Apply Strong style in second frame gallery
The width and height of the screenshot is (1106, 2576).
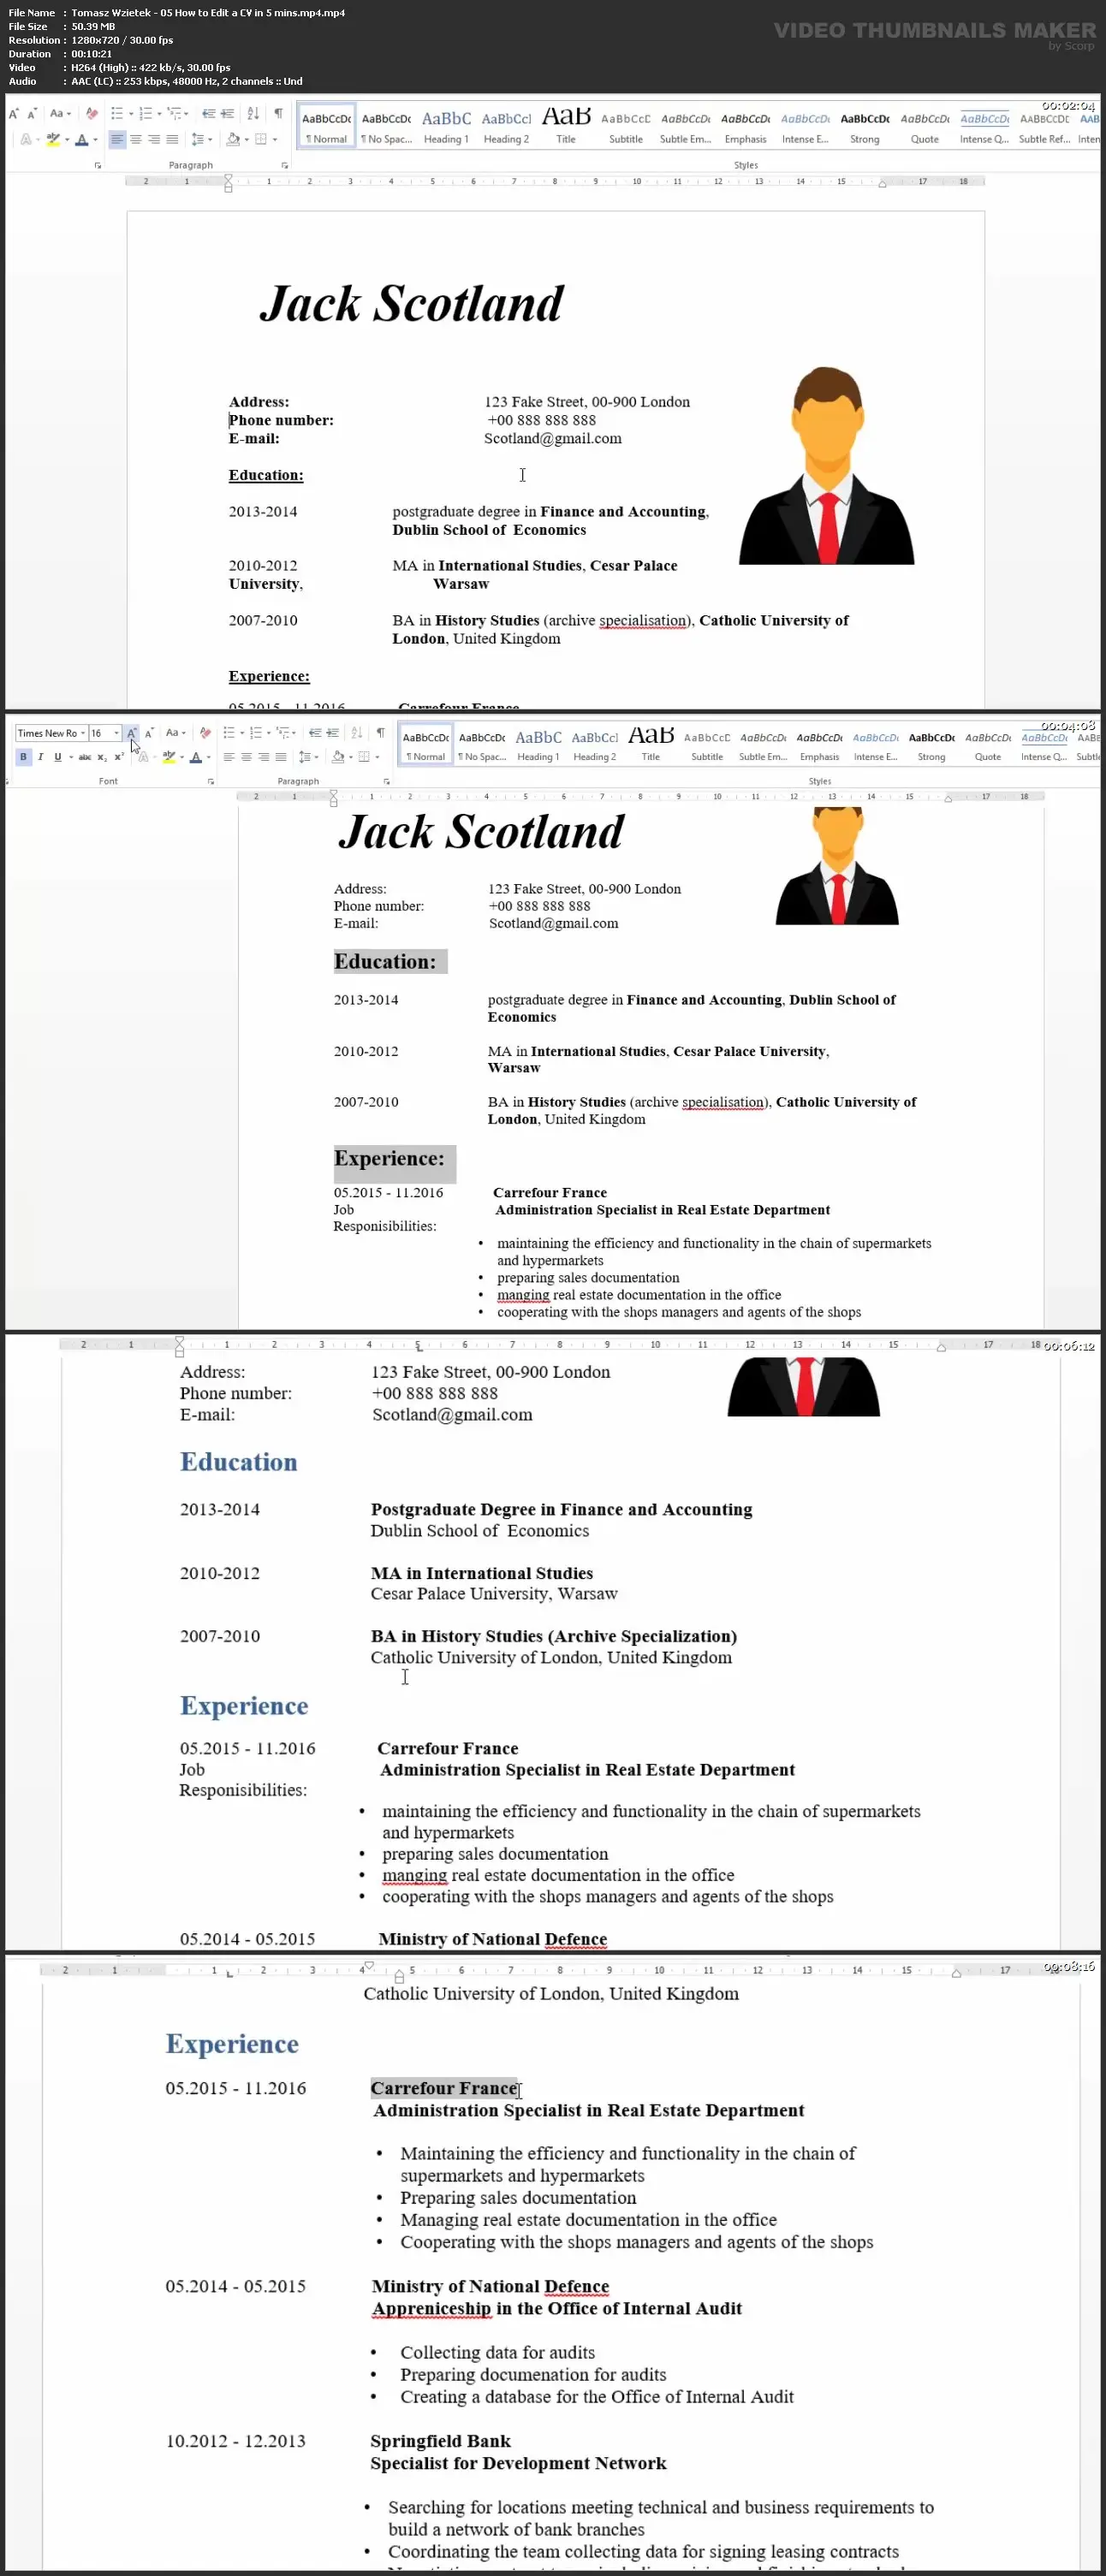(x=931, y=745)
